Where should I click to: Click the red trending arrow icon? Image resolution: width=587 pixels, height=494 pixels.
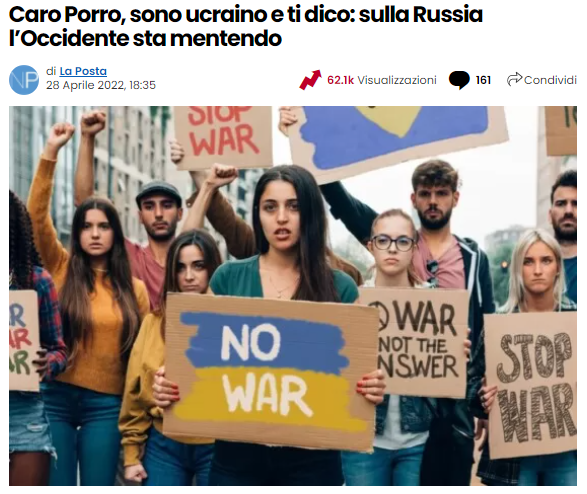[x=310, y=80]
